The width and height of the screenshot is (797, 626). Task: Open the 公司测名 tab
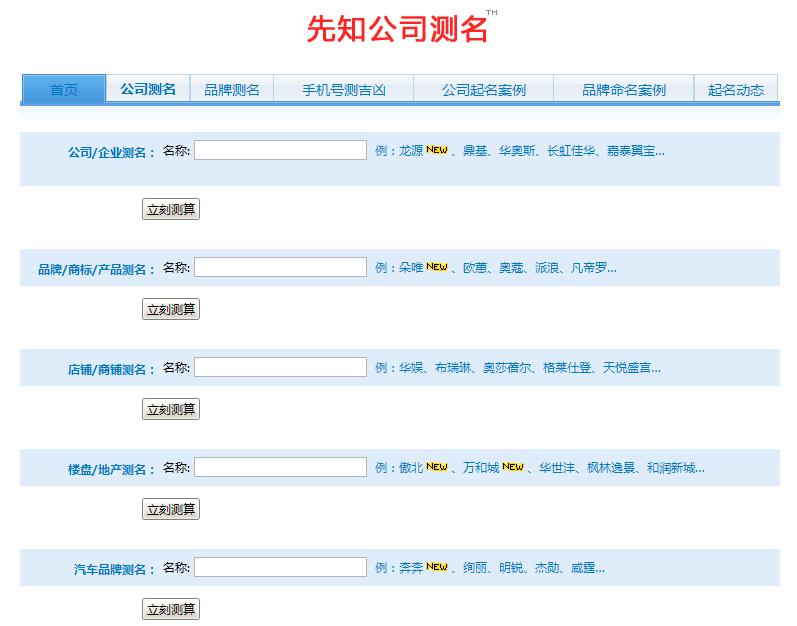click(x=148, y=89)
